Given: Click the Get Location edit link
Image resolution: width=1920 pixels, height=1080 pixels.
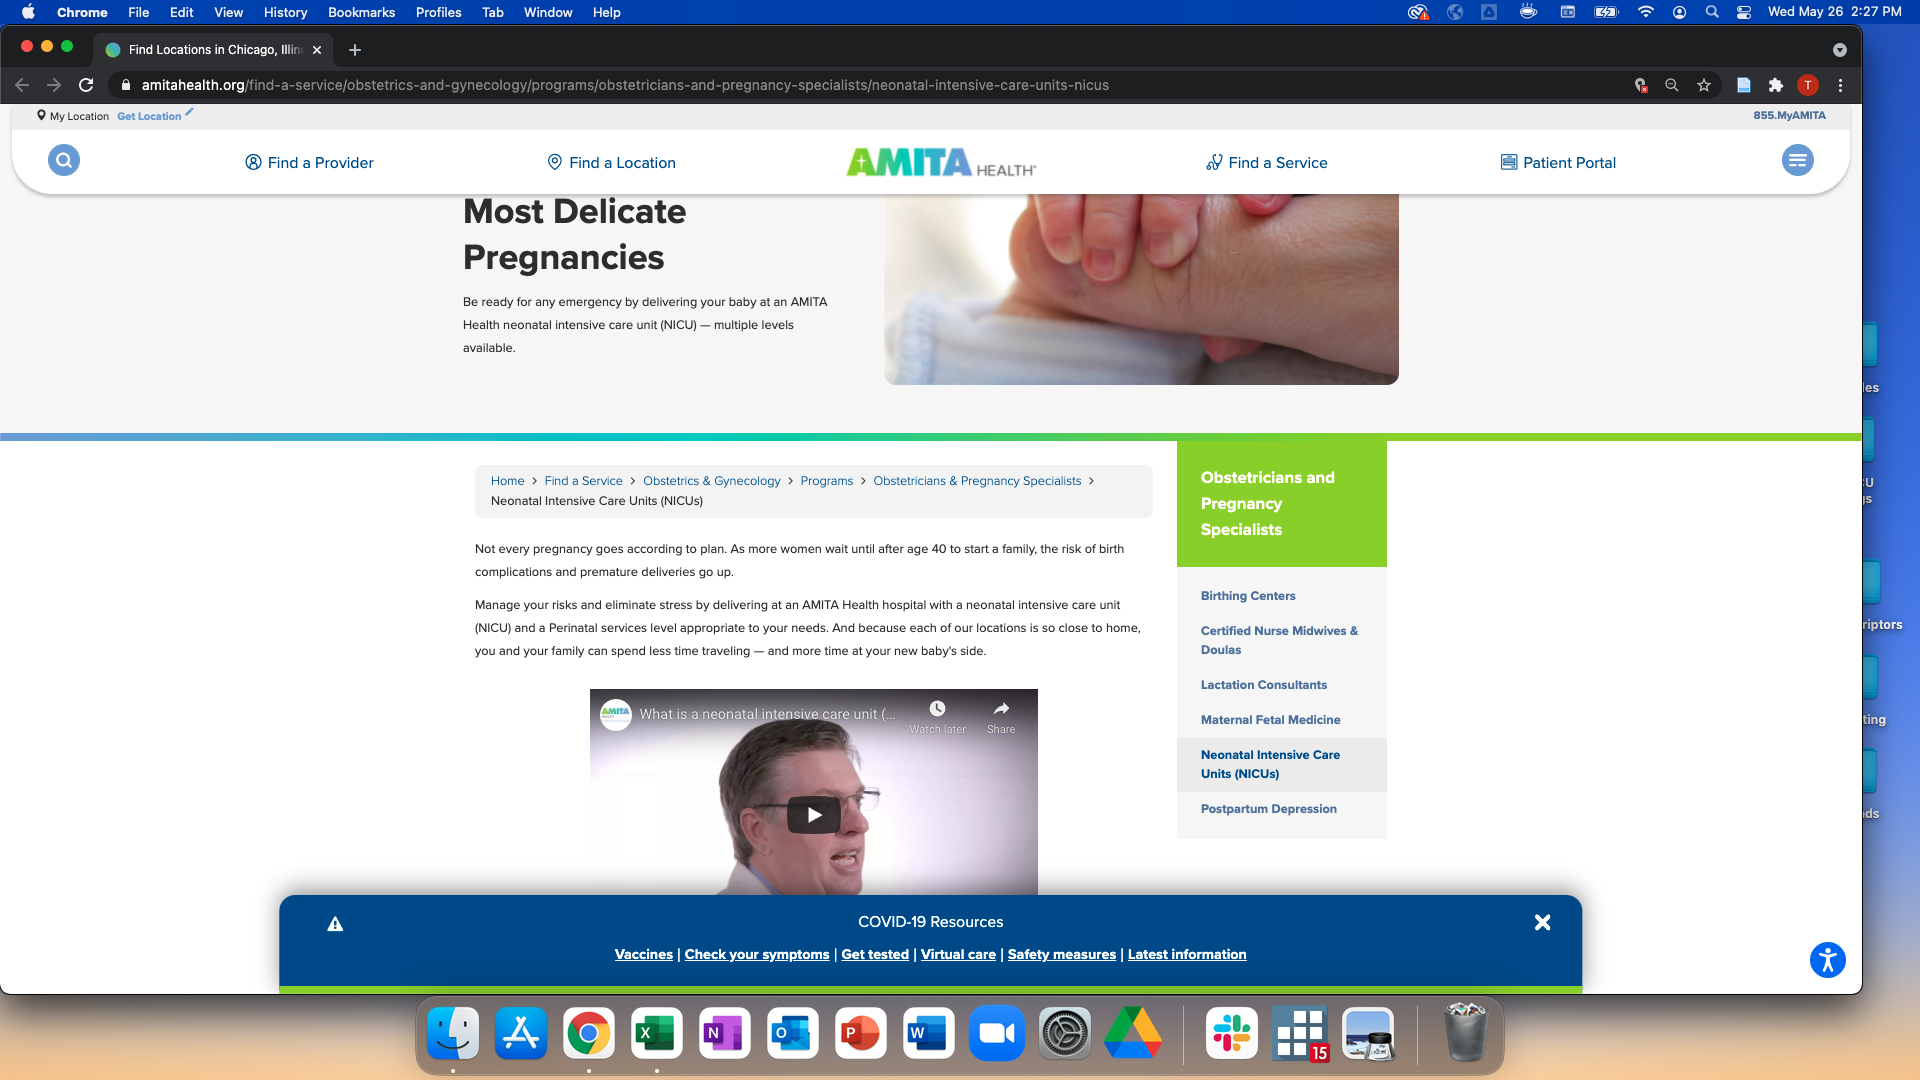Looking at the screenshot, I should [x=150, y=116].
